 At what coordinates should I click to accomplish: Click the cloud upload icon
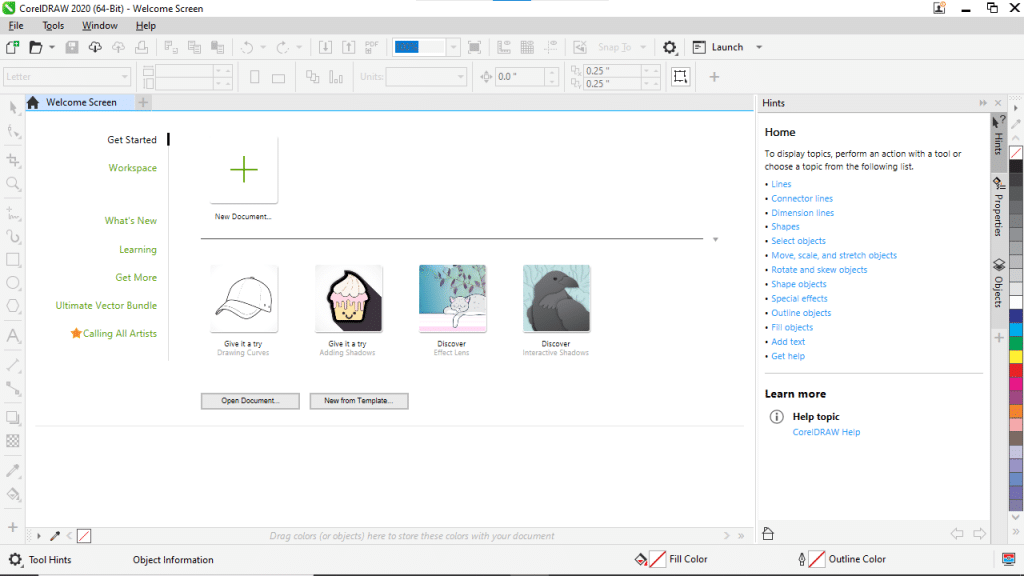pyautogui.click(x=118, y=47)
